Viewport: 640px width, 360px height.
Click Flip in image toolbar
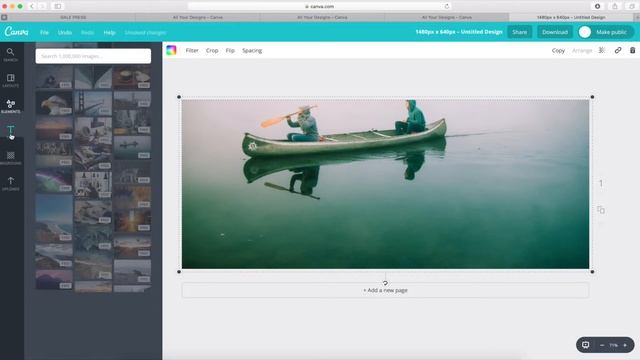click(x=230, y=51)
